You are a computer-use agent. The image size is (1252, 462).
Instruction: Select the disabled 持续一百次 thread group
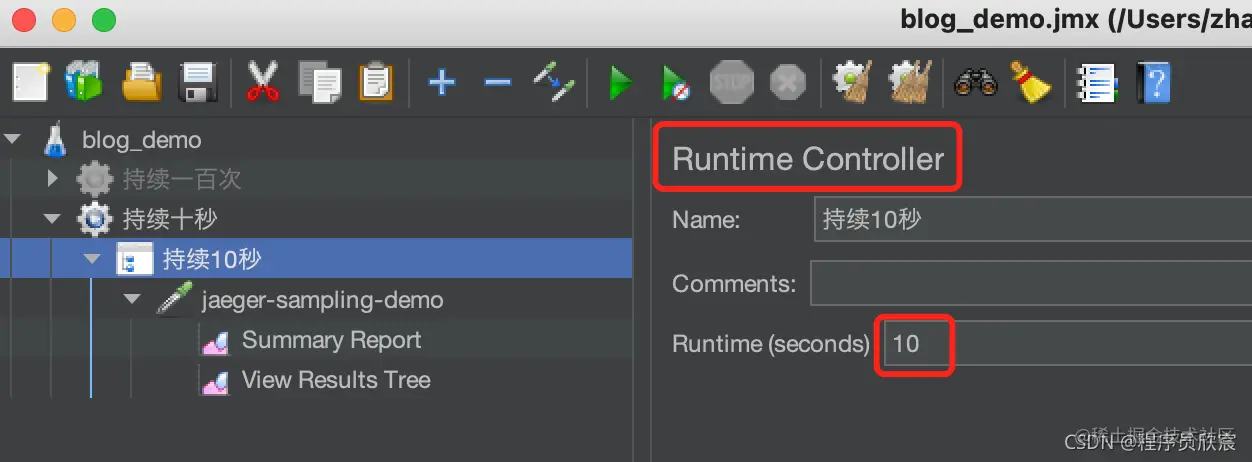click(x=181, y=179)
